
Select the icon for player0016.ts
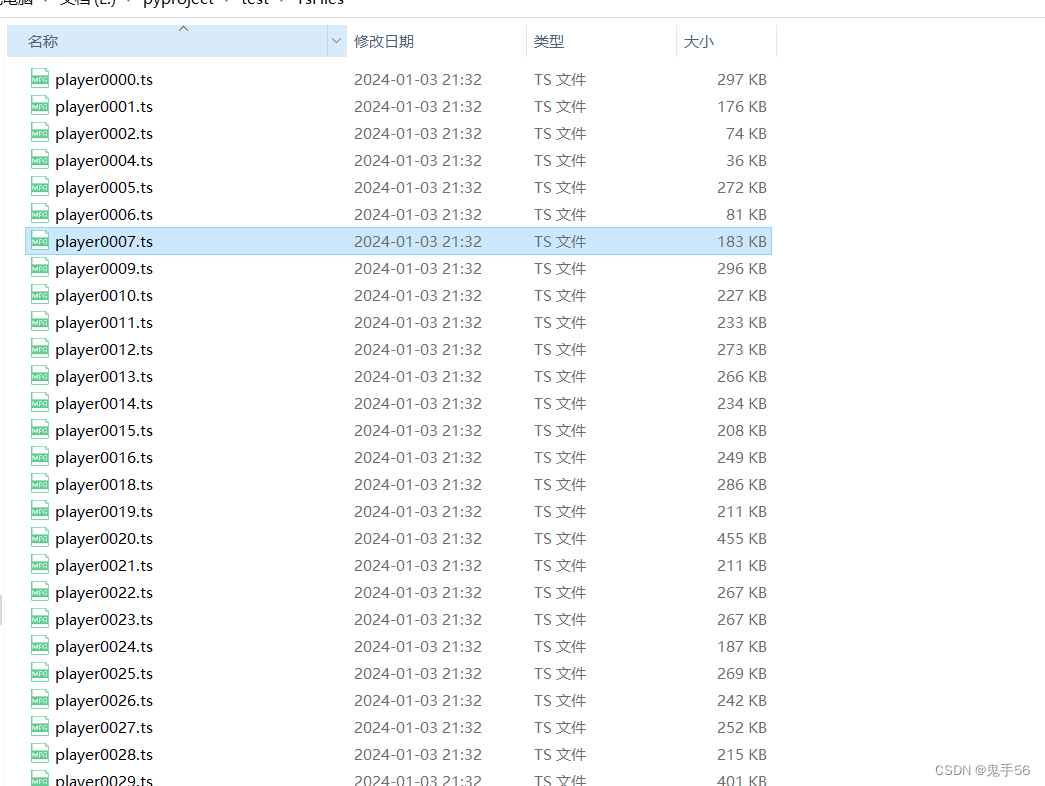(40, 457)
